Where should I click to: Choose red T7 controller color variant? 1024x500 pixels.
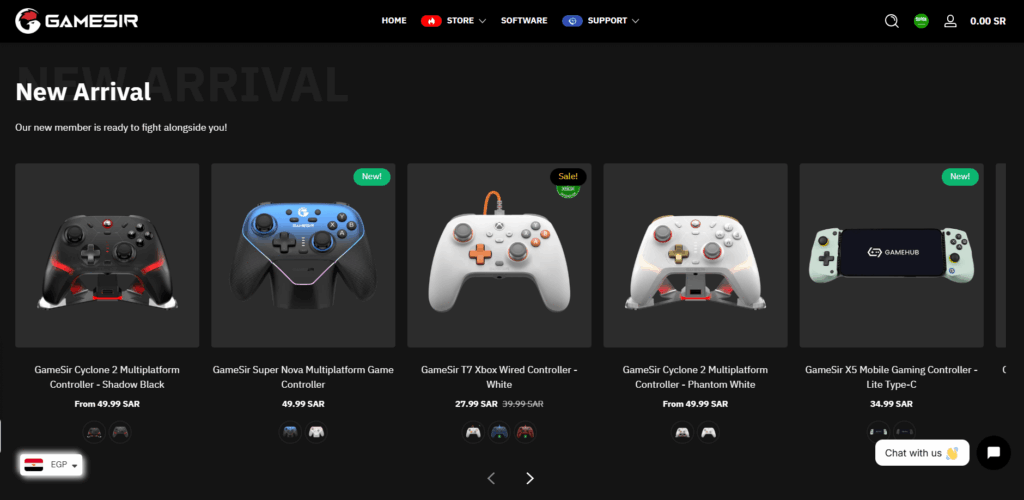(525, 432)
